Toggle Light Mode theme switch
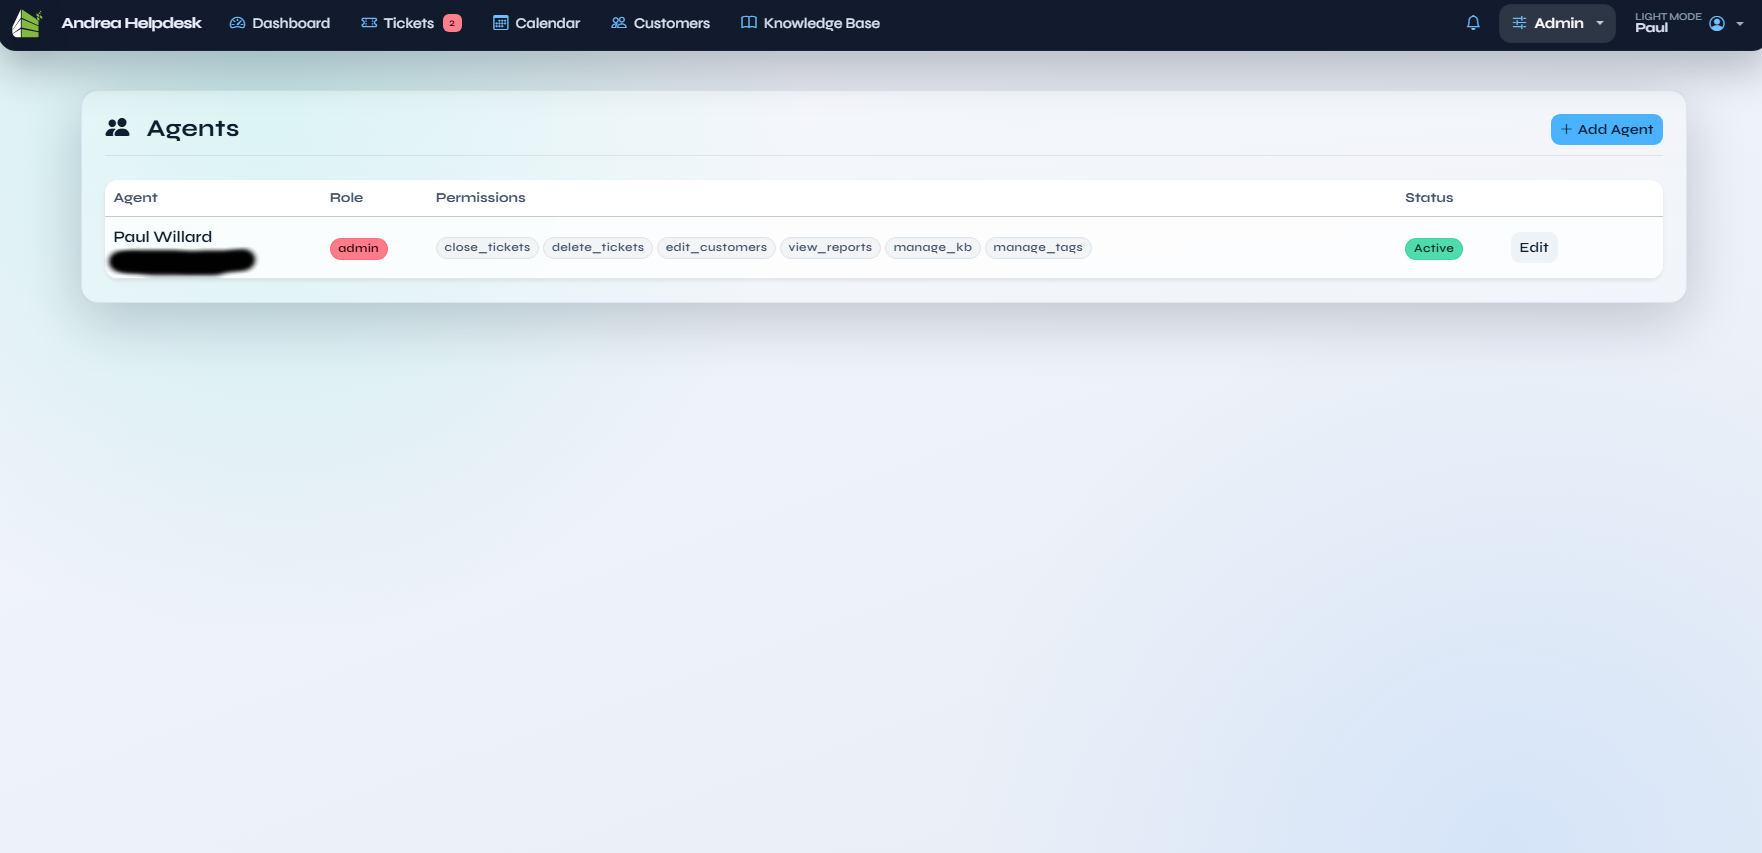This screenshot has height=853, width=1762. 1667,16
